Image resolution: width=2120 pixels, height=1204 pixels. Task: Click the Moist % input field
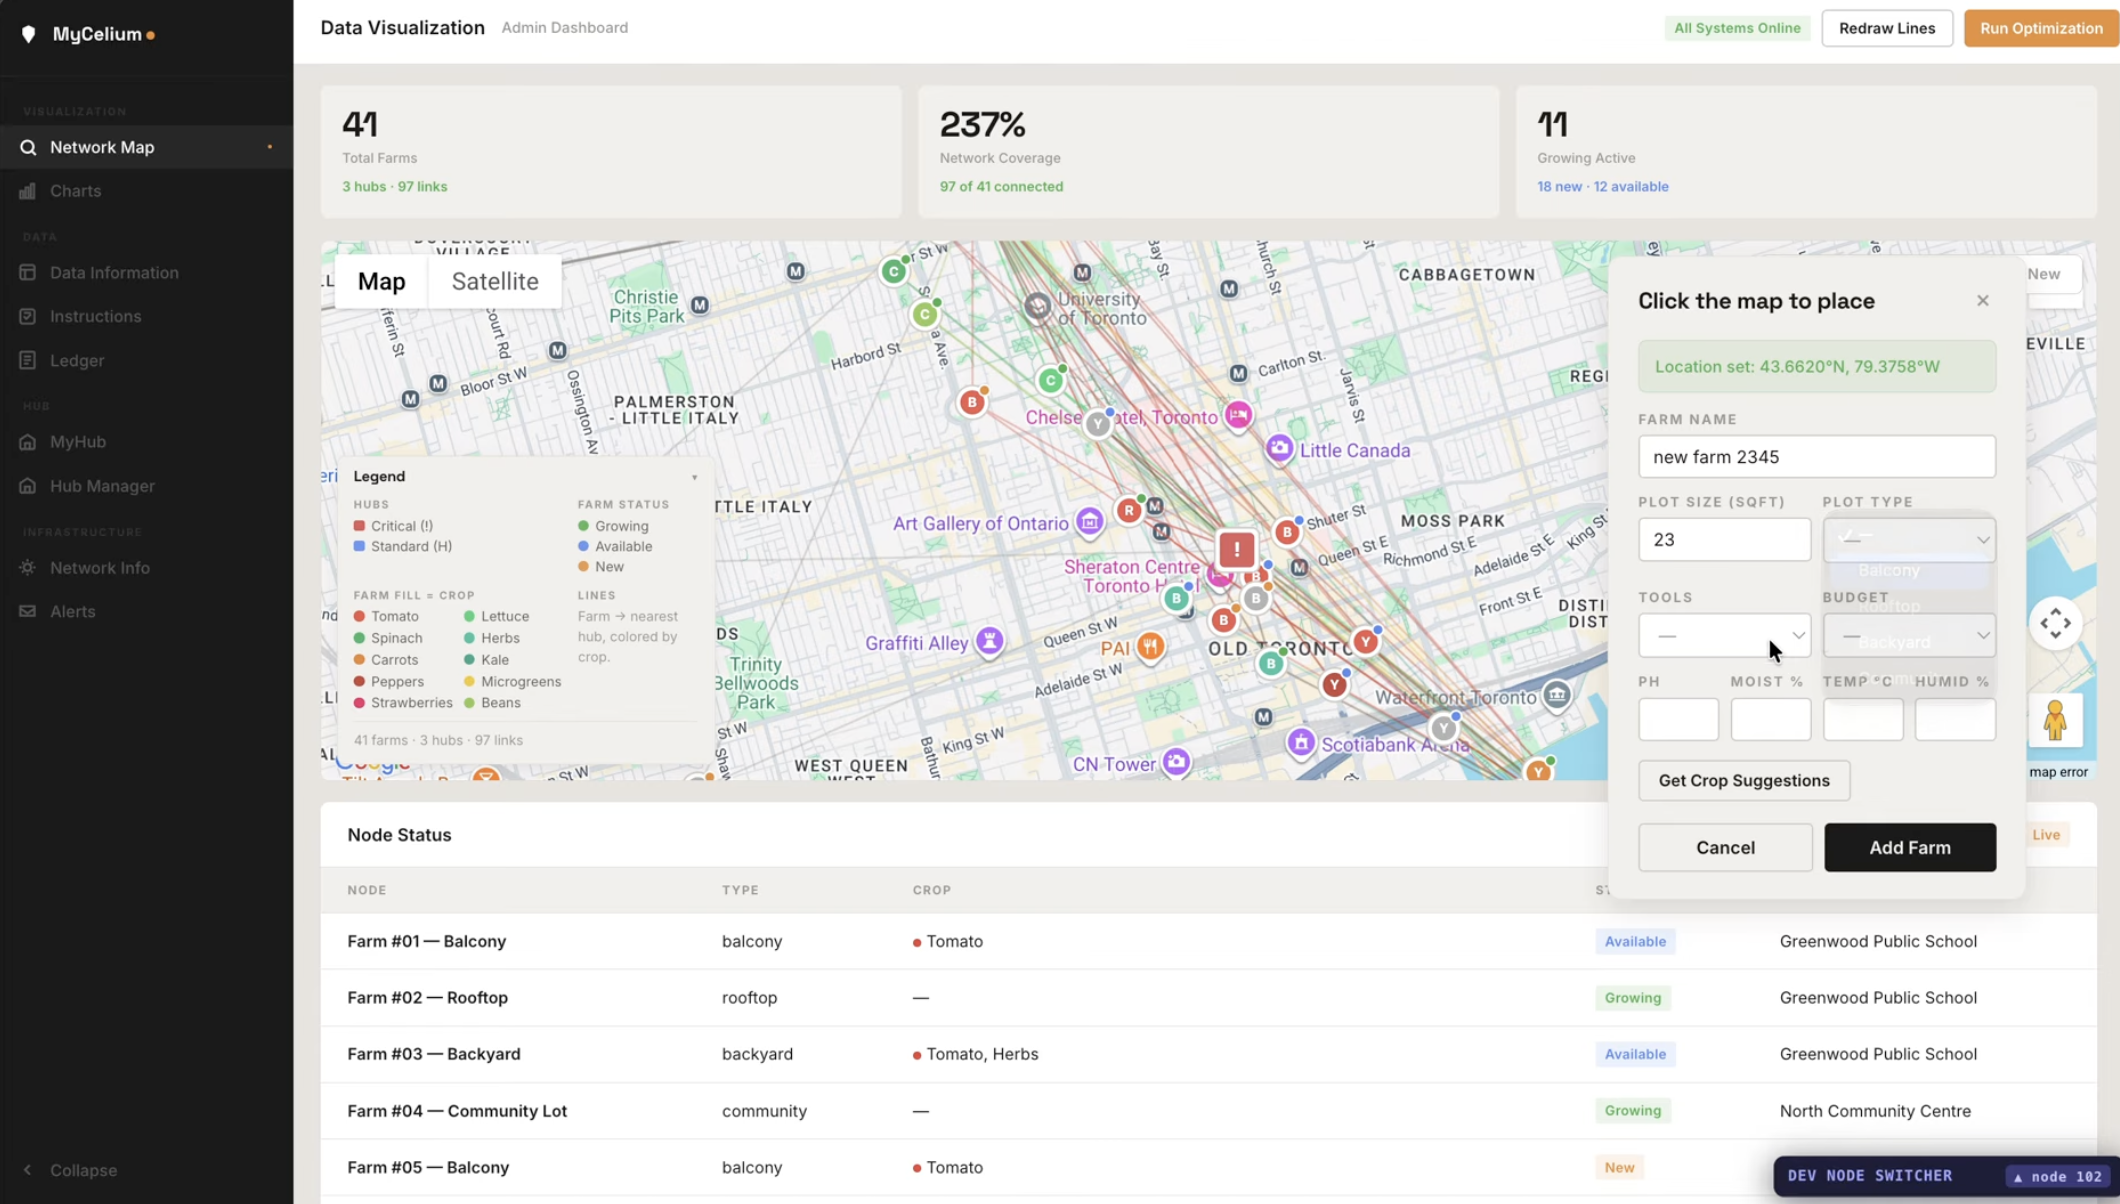pos(1770,720)
